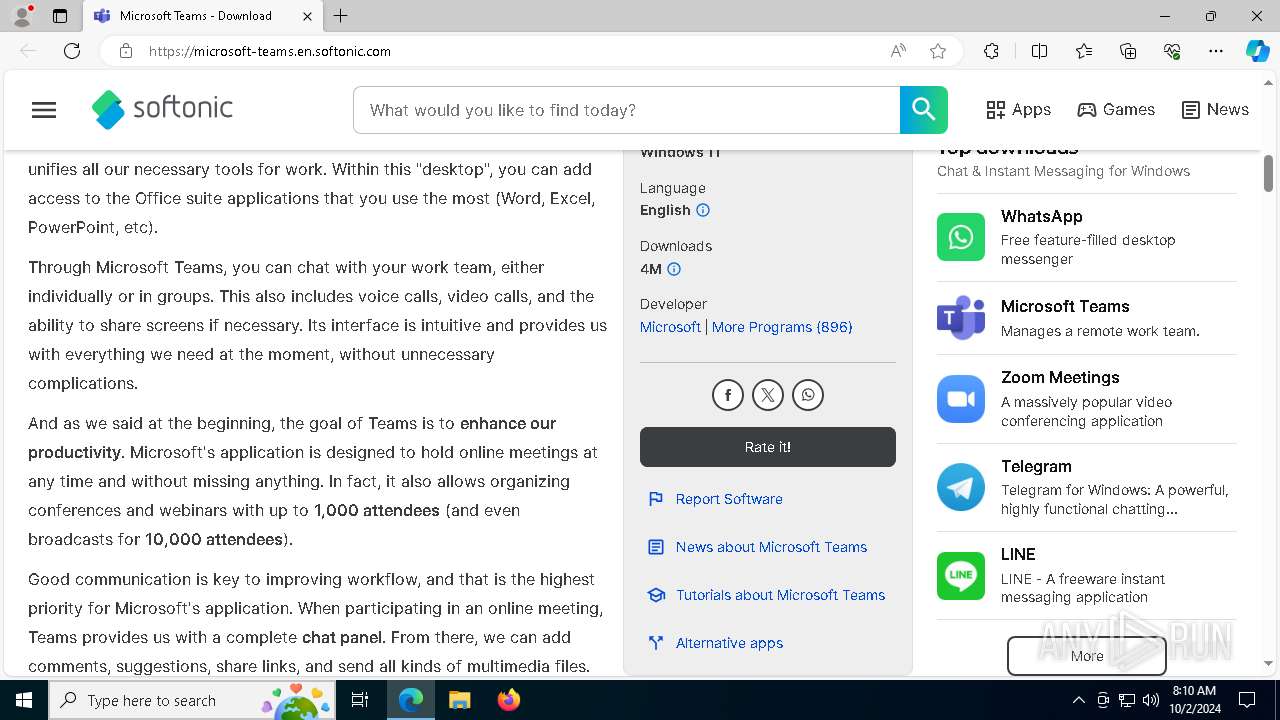The width and height of the screenshot is (1280, 720).
Task: Open Edge Favorites list icon
Action: point(1084,51)
